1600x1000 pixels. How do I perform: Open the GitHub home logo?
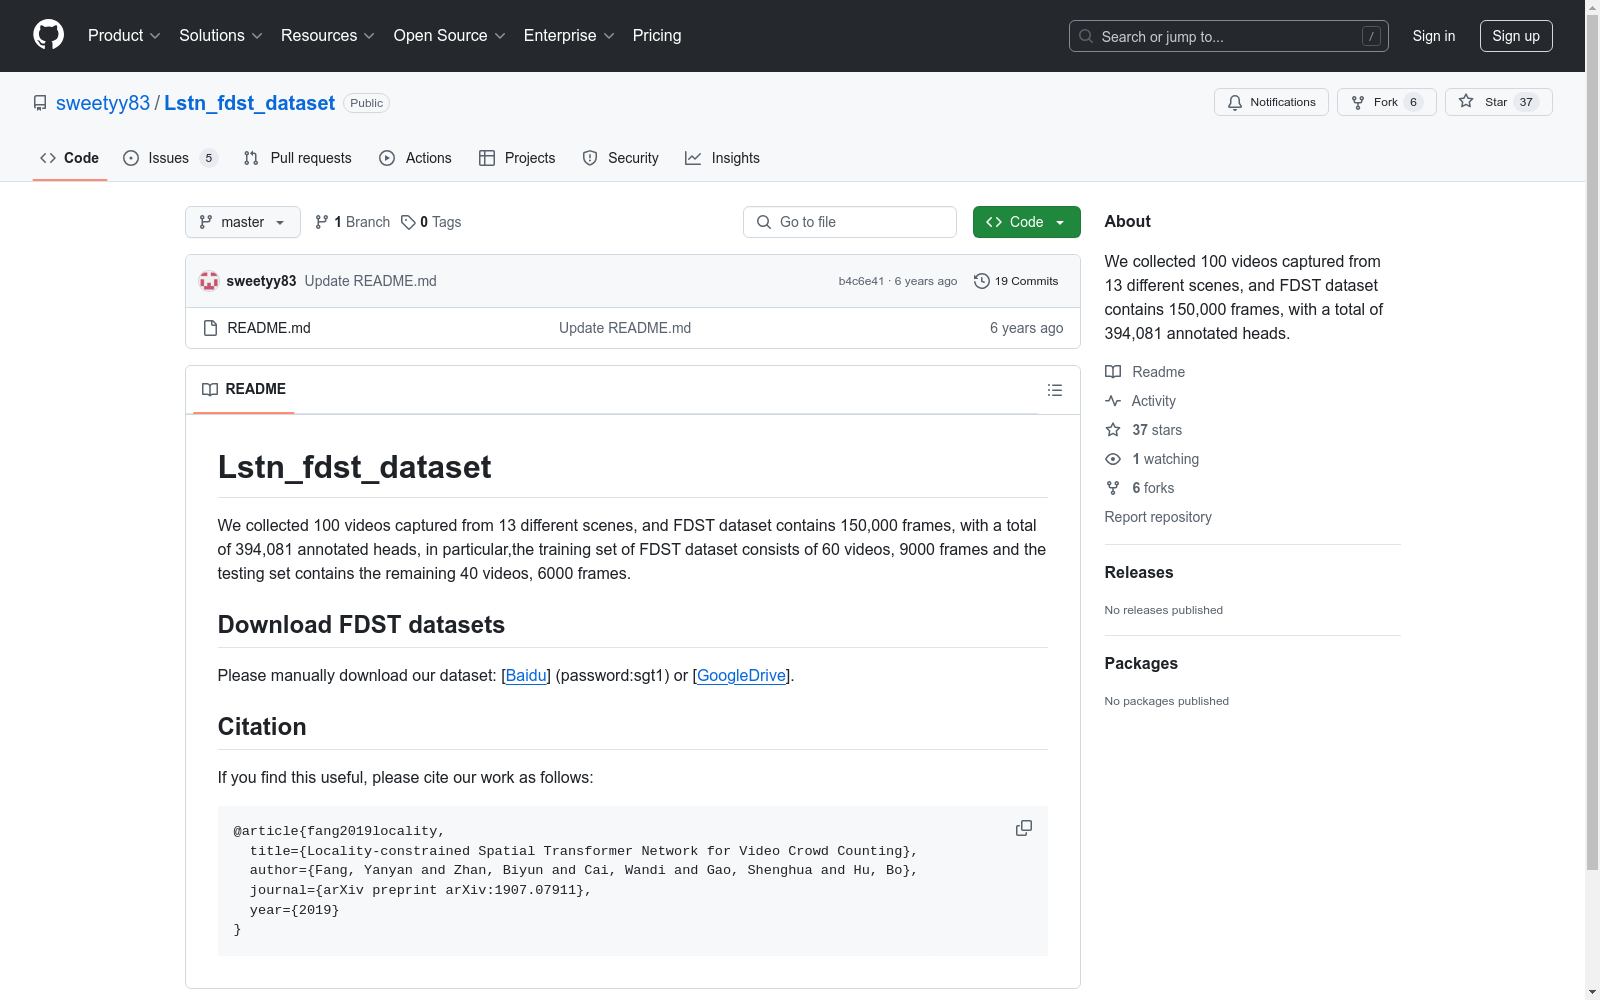(48, 35)
